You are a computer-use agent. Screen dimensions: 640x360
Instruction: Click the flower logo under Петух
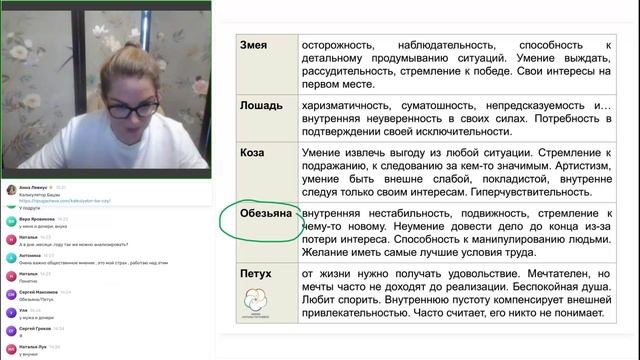click(x=256, y=303)
